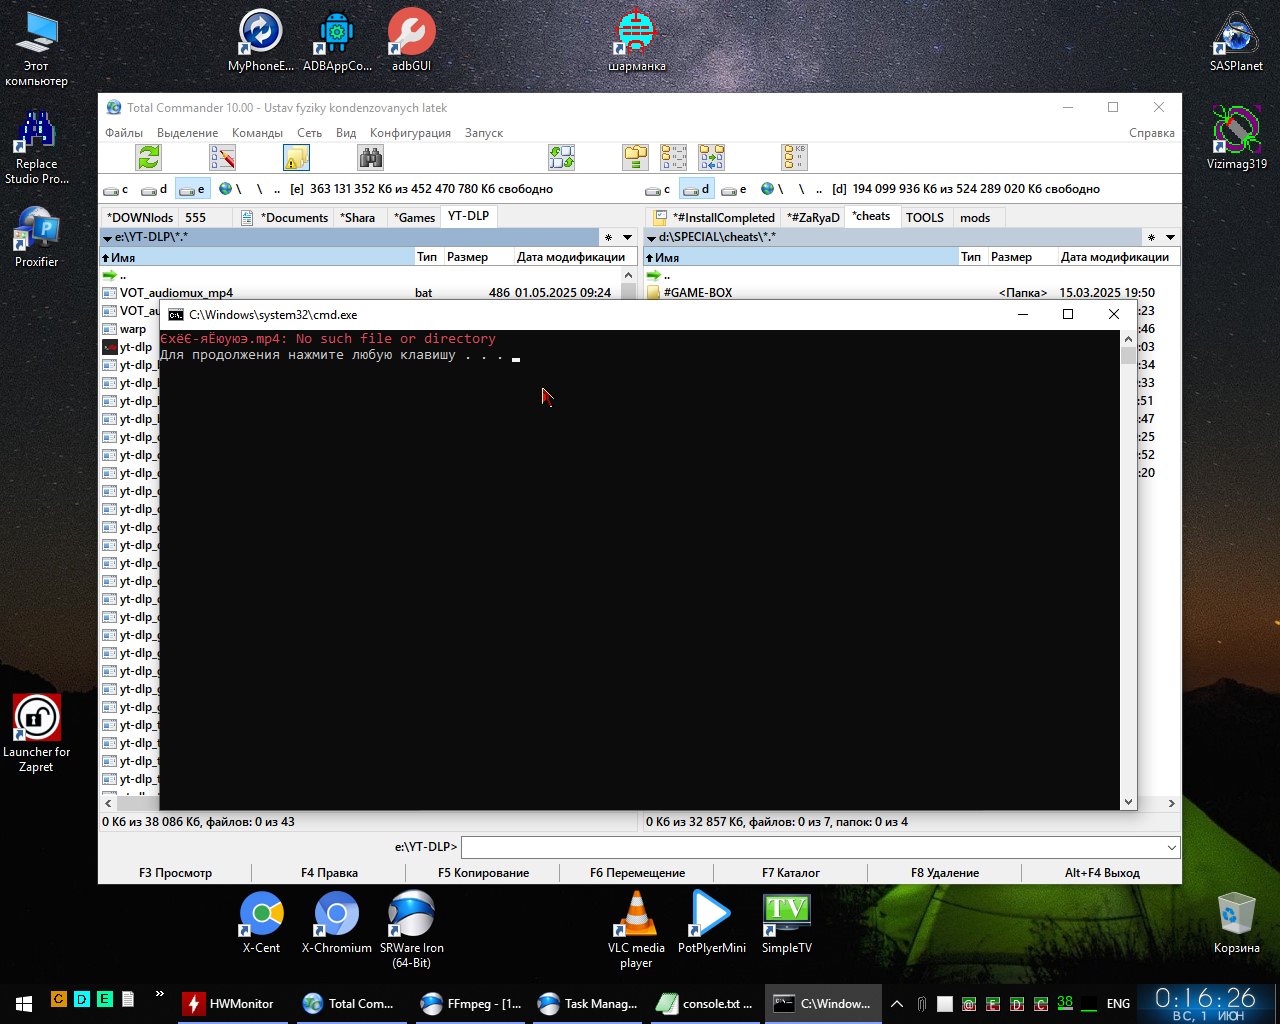Click the binoculars file search icon
The image size is (1280, 1024).
click(370, 158)
